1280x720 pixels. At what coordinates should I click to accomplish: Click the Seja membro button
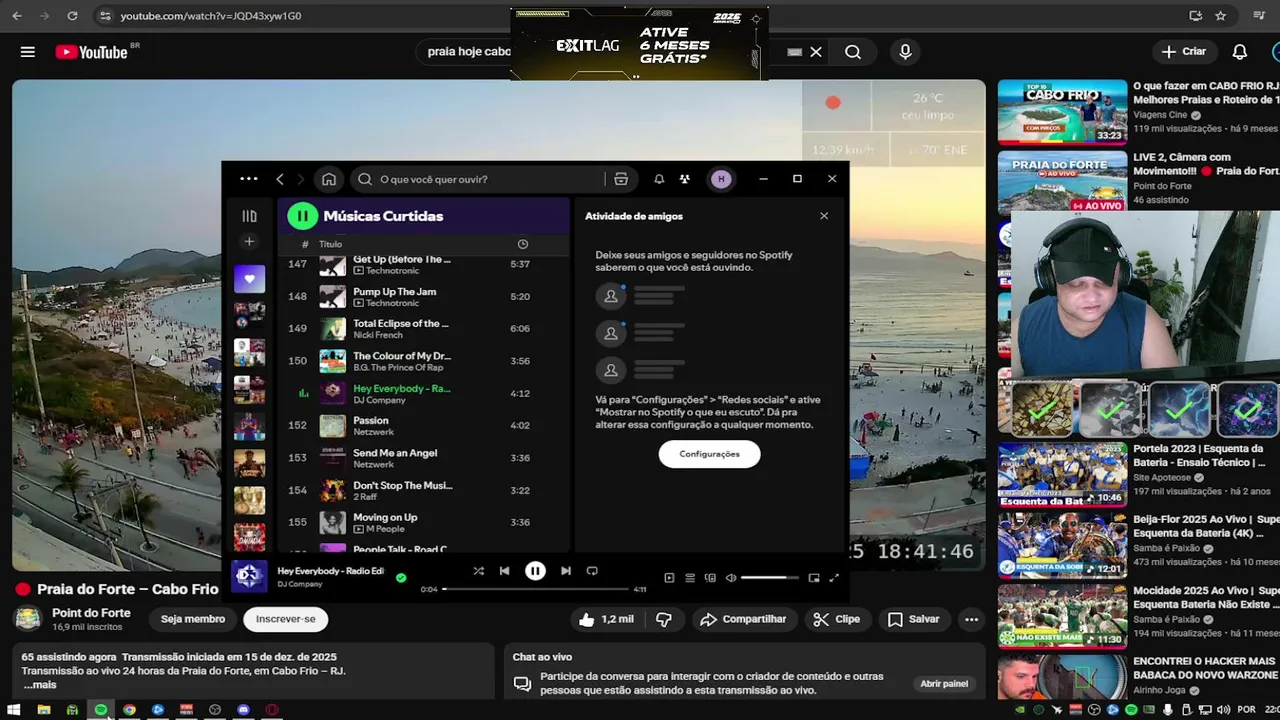click(x=193, y=619)
